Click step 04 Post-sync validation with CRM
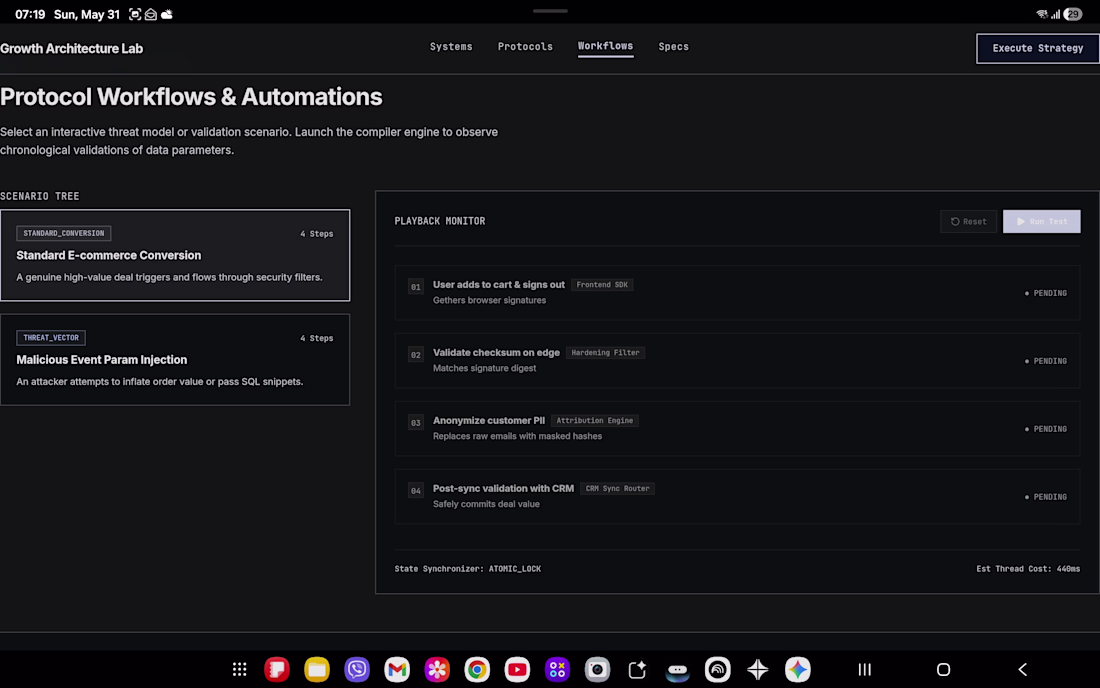1100x688 pixels. [x=737, y=497]
